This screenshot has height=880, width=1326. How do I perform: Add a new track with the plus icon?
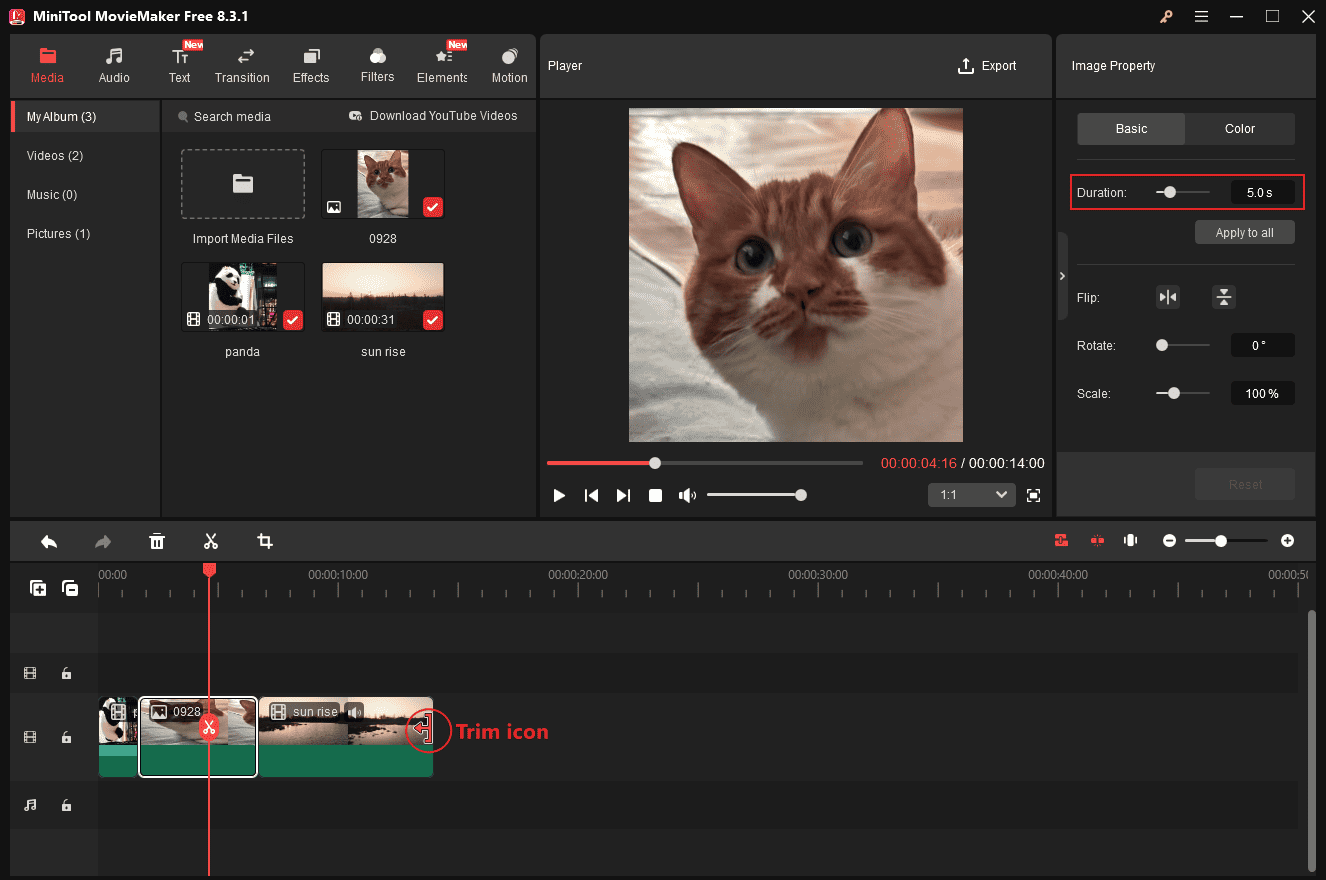38,588
